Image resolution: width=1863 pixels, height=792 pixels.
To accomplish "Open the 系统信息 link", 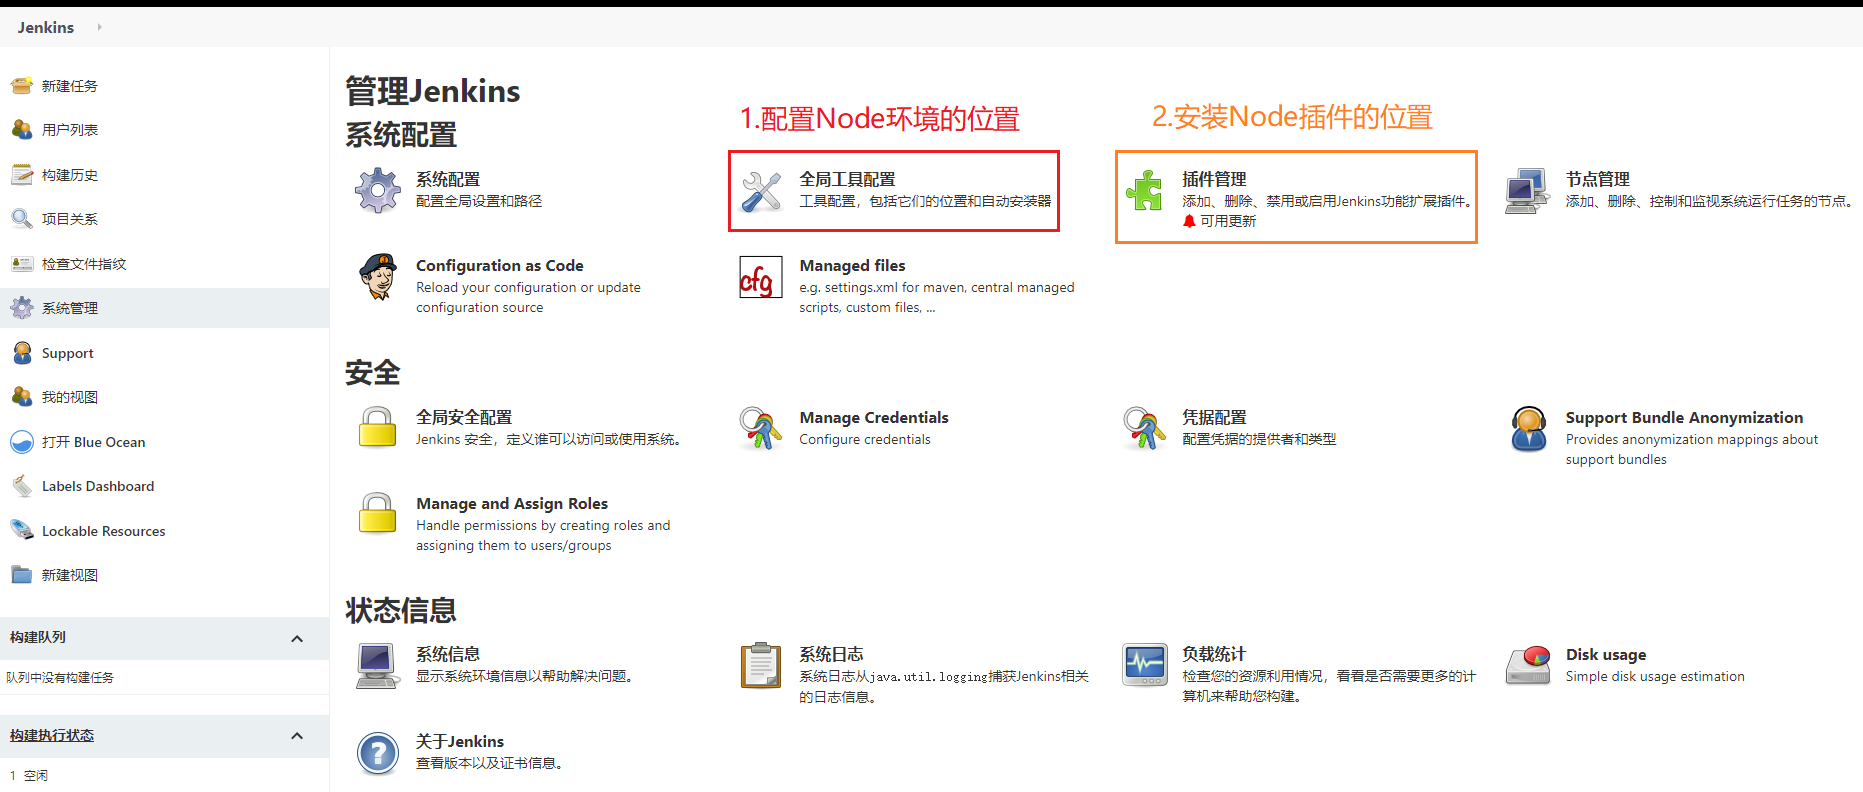I will click(x=448, y=654).
